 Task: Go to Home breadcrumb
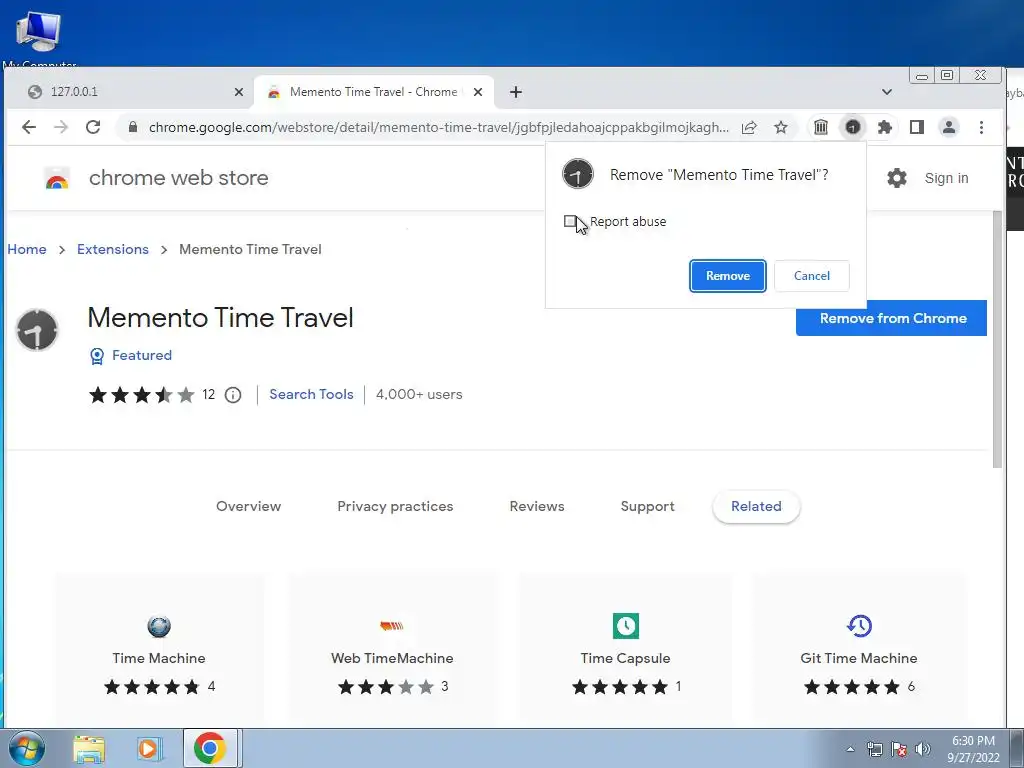pos(27,249)
